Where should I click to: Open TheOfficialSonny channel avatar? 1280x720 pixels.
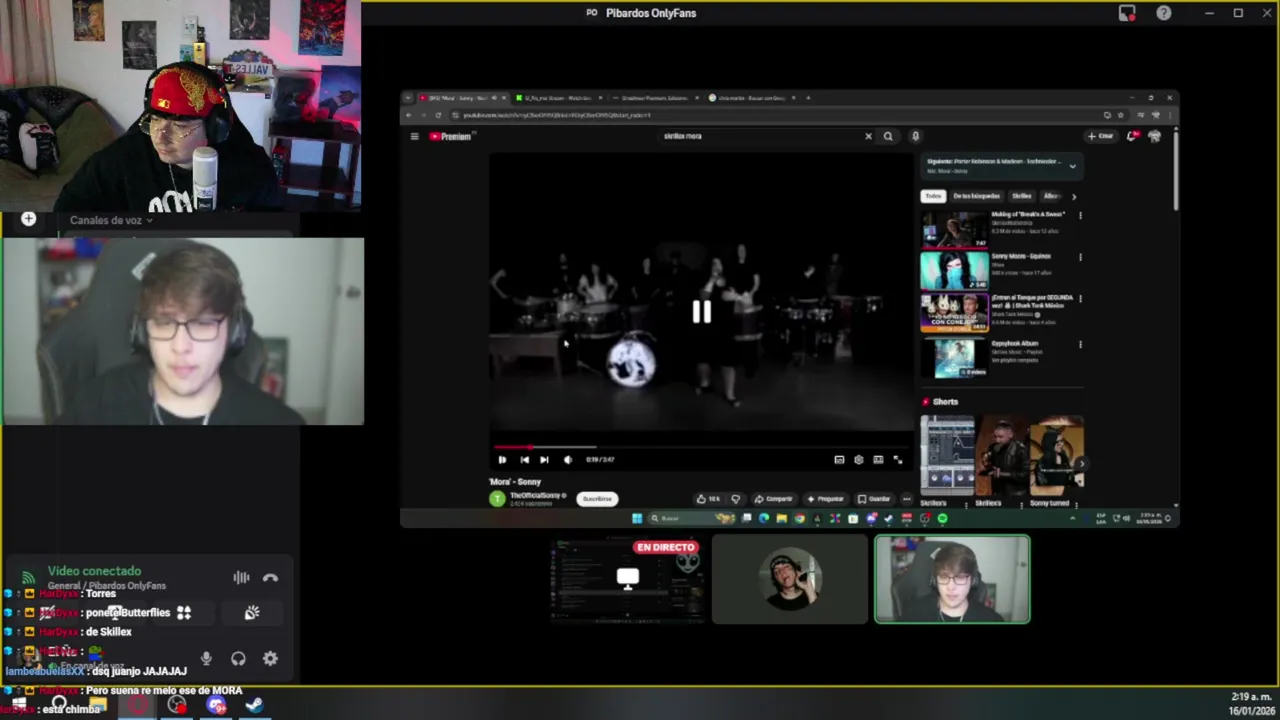click(x=497, y=498)
